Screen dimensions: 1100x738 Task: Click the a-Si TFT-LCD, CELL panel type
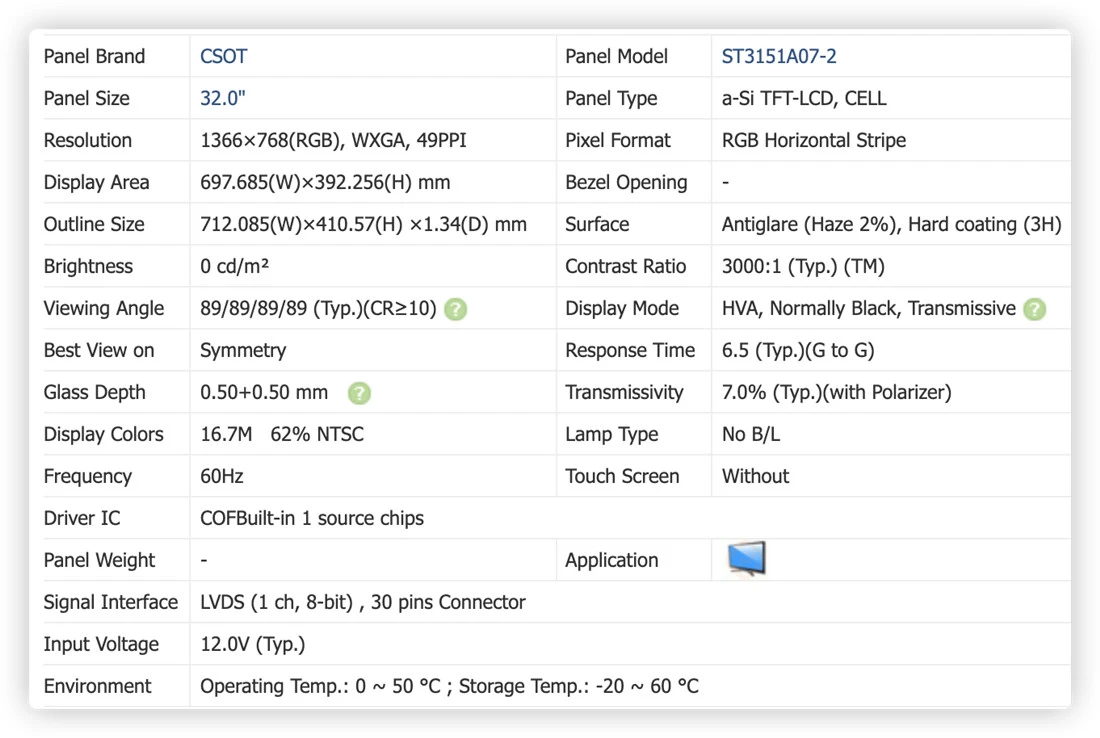(804, 98)
